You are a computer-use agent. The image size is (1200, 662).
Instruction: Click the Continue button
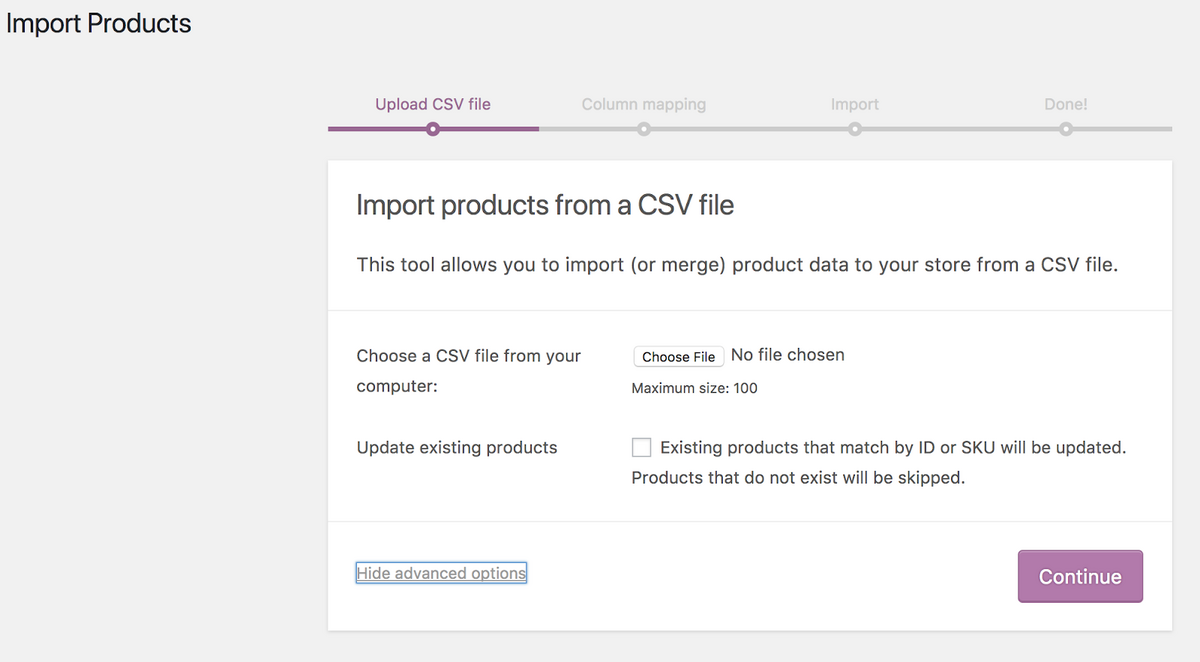click(x=1080, y=576)
